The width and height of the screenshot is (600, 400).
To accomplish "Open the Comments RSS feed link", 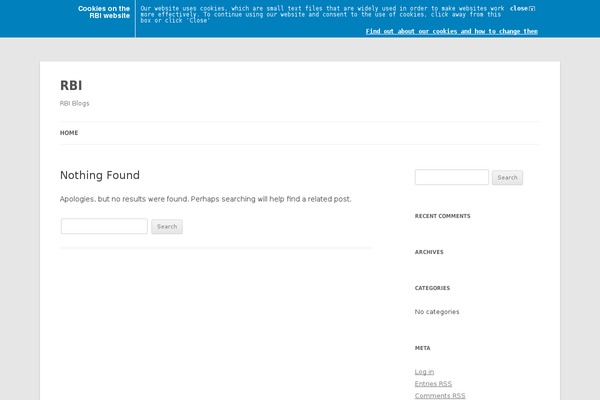I will 440,396.
